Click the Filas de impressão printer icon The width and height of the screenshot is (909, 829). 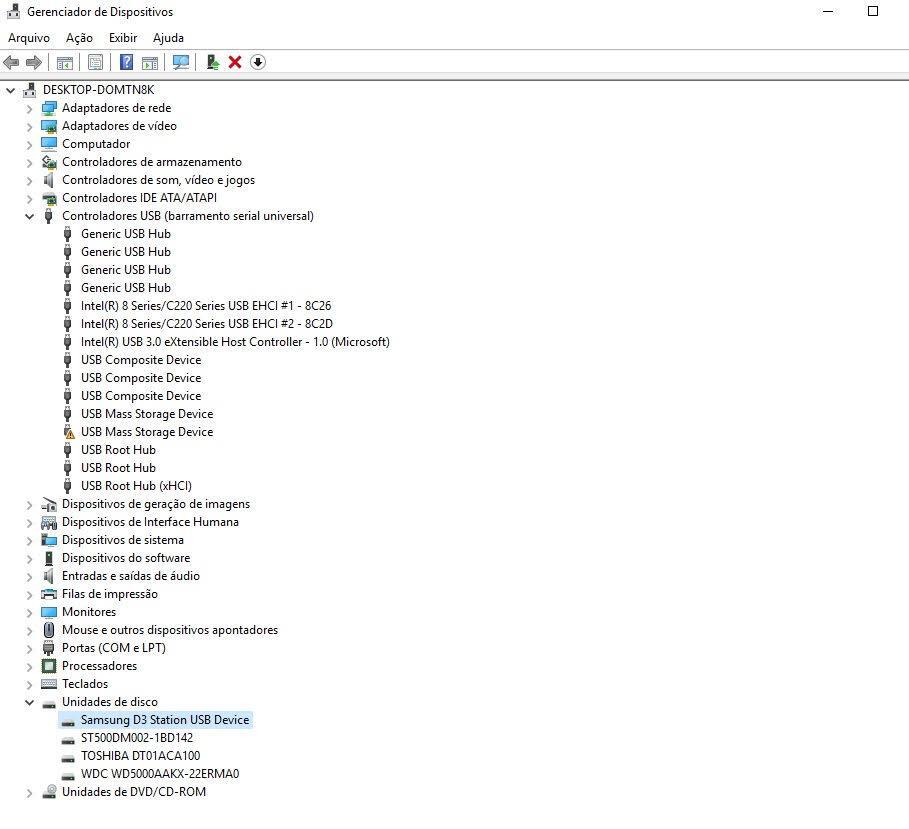point(49,594)
